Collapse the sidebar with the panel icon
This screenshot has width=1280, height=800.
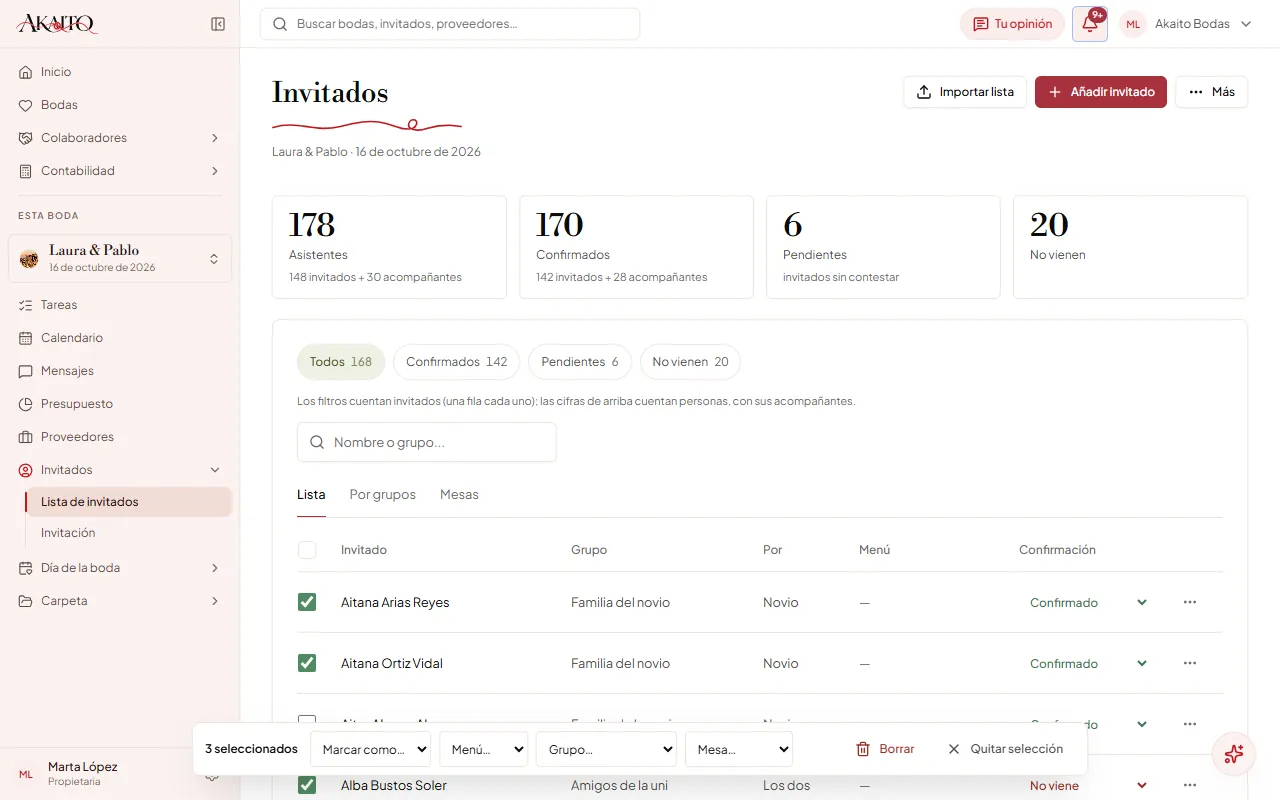218,24
